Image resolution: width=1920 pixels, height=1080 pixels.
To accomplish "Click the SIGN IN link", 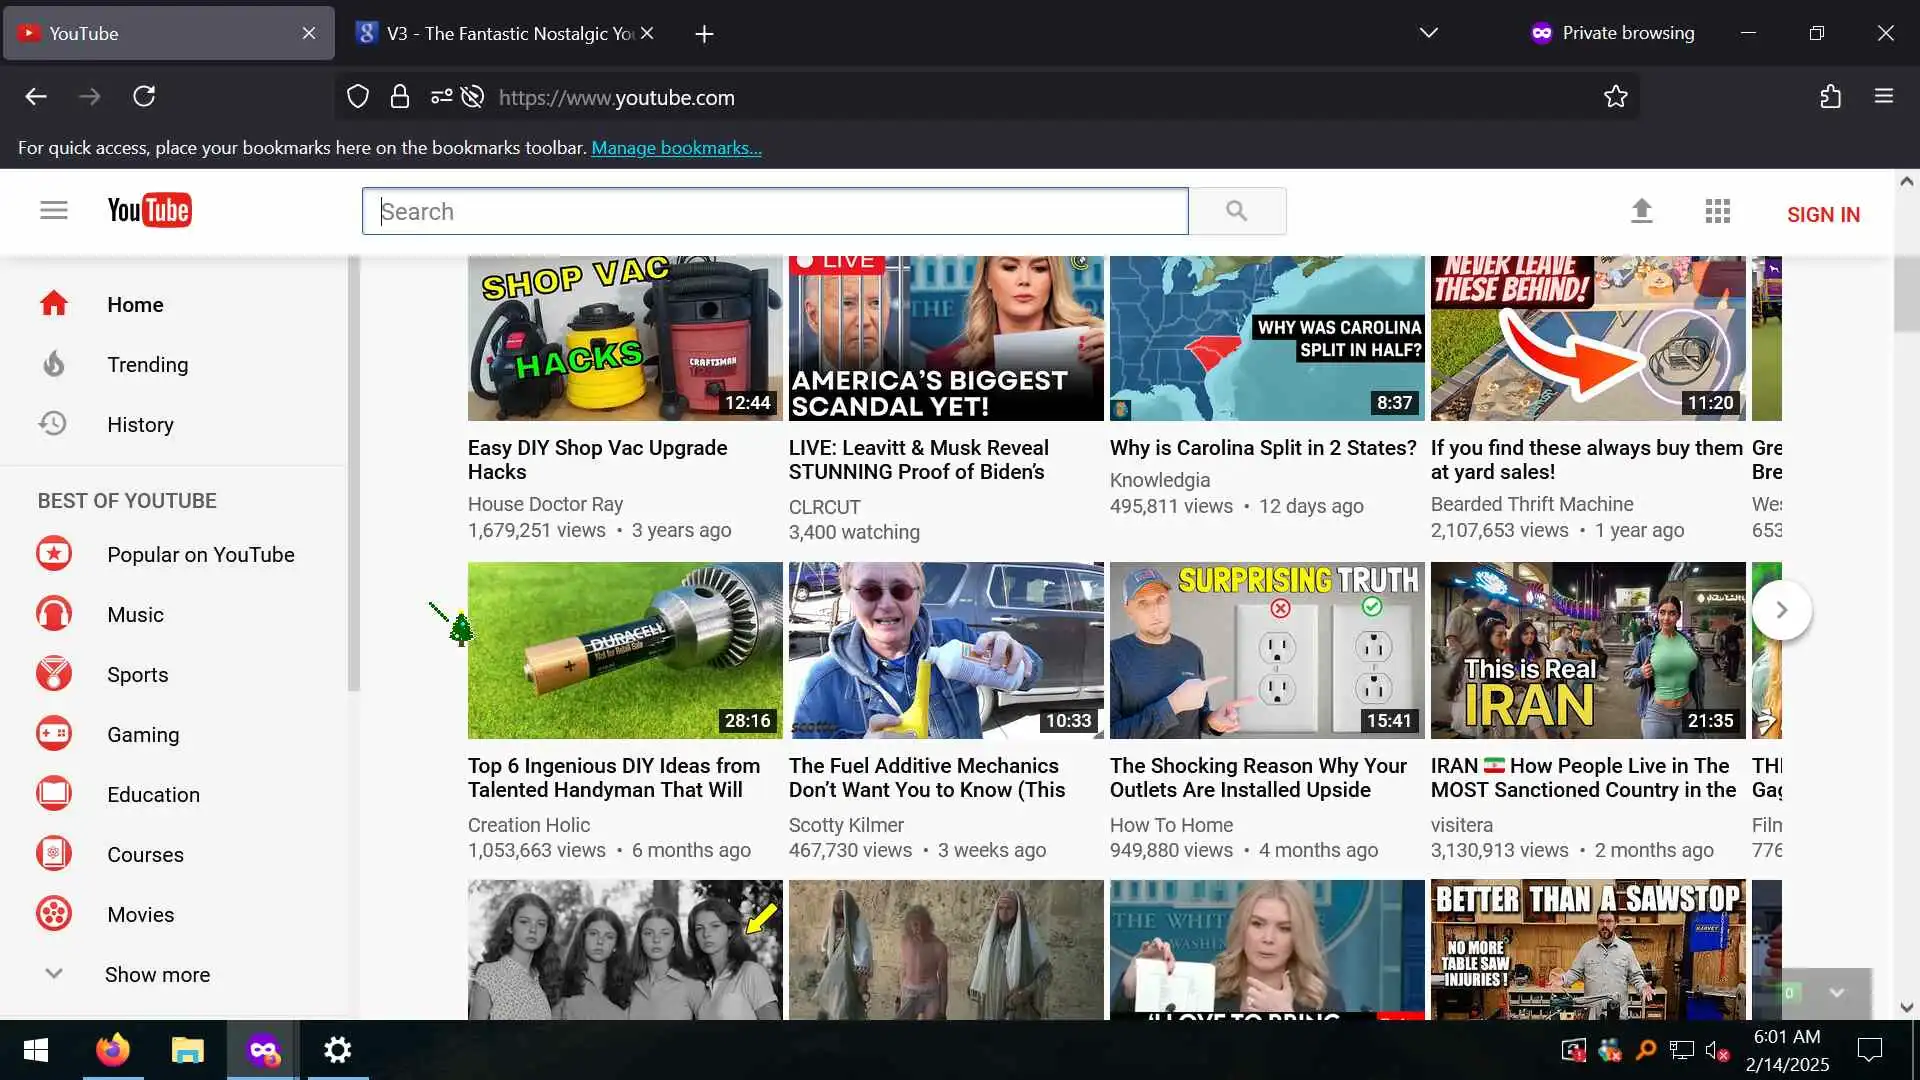I will click(x=1822, y=215).
